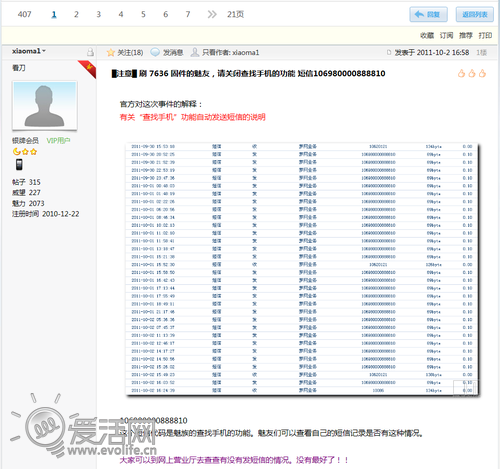This screenshot has height=469, width=500.
Task: Go to page 3 of the thread
Action: [x=99, y=14]
